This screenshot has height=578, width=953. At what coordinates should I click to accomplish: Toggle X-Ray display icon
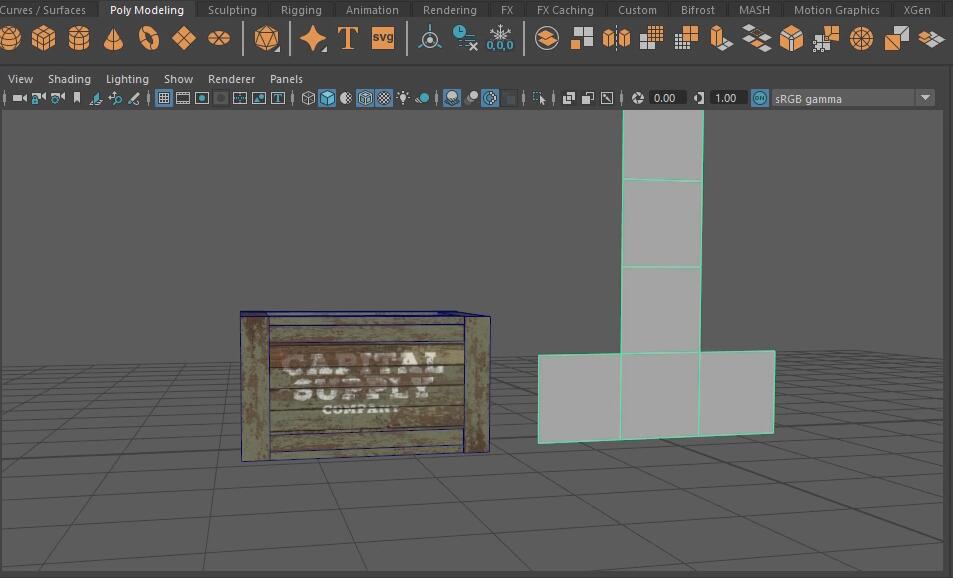[568, 98]
